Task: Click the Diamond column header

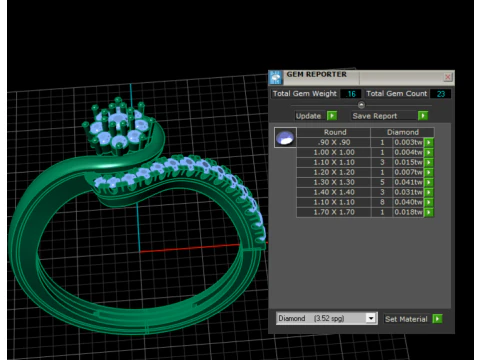Action: tap(402, 132)
